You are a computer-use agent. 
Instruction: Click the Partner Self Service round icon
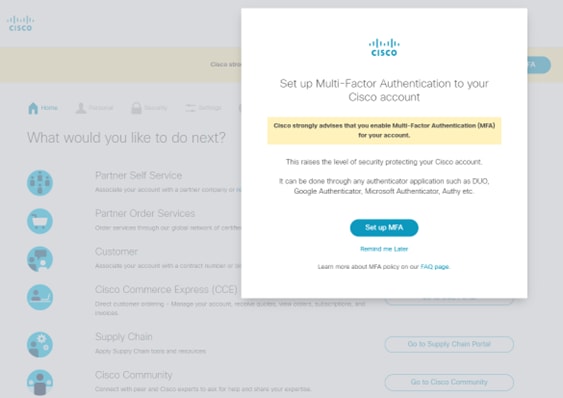click(x=40, y=183)
